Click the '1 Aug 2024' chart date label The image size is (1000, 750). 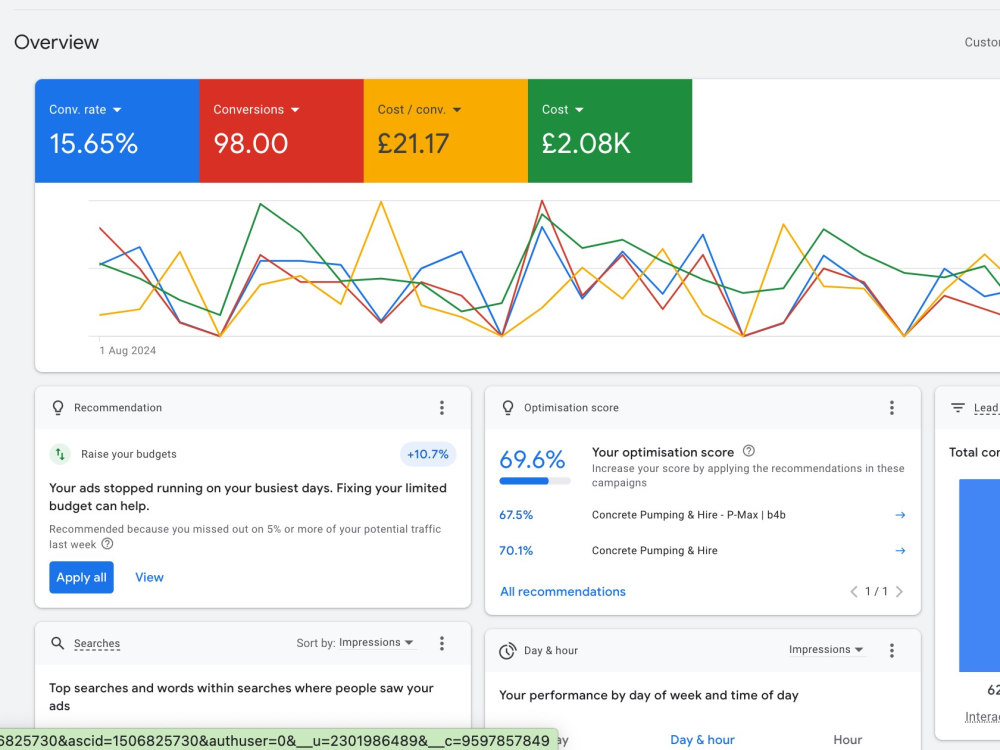click(128, 350)
